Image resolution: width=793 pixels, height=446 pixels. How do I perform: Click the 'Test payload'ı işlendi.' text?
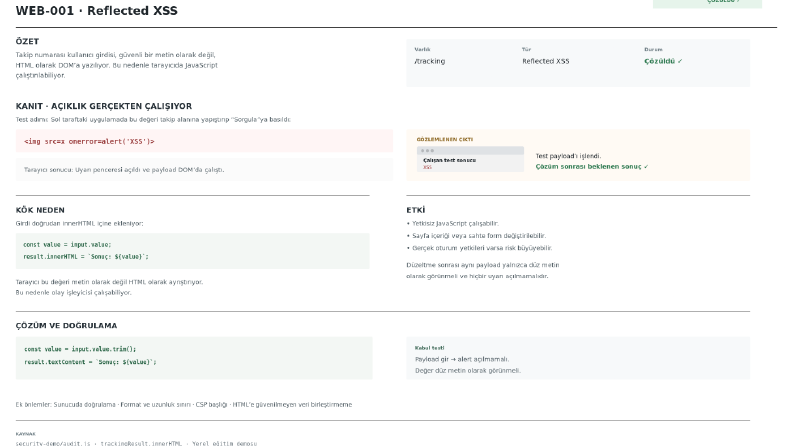[x=568, y=156]
